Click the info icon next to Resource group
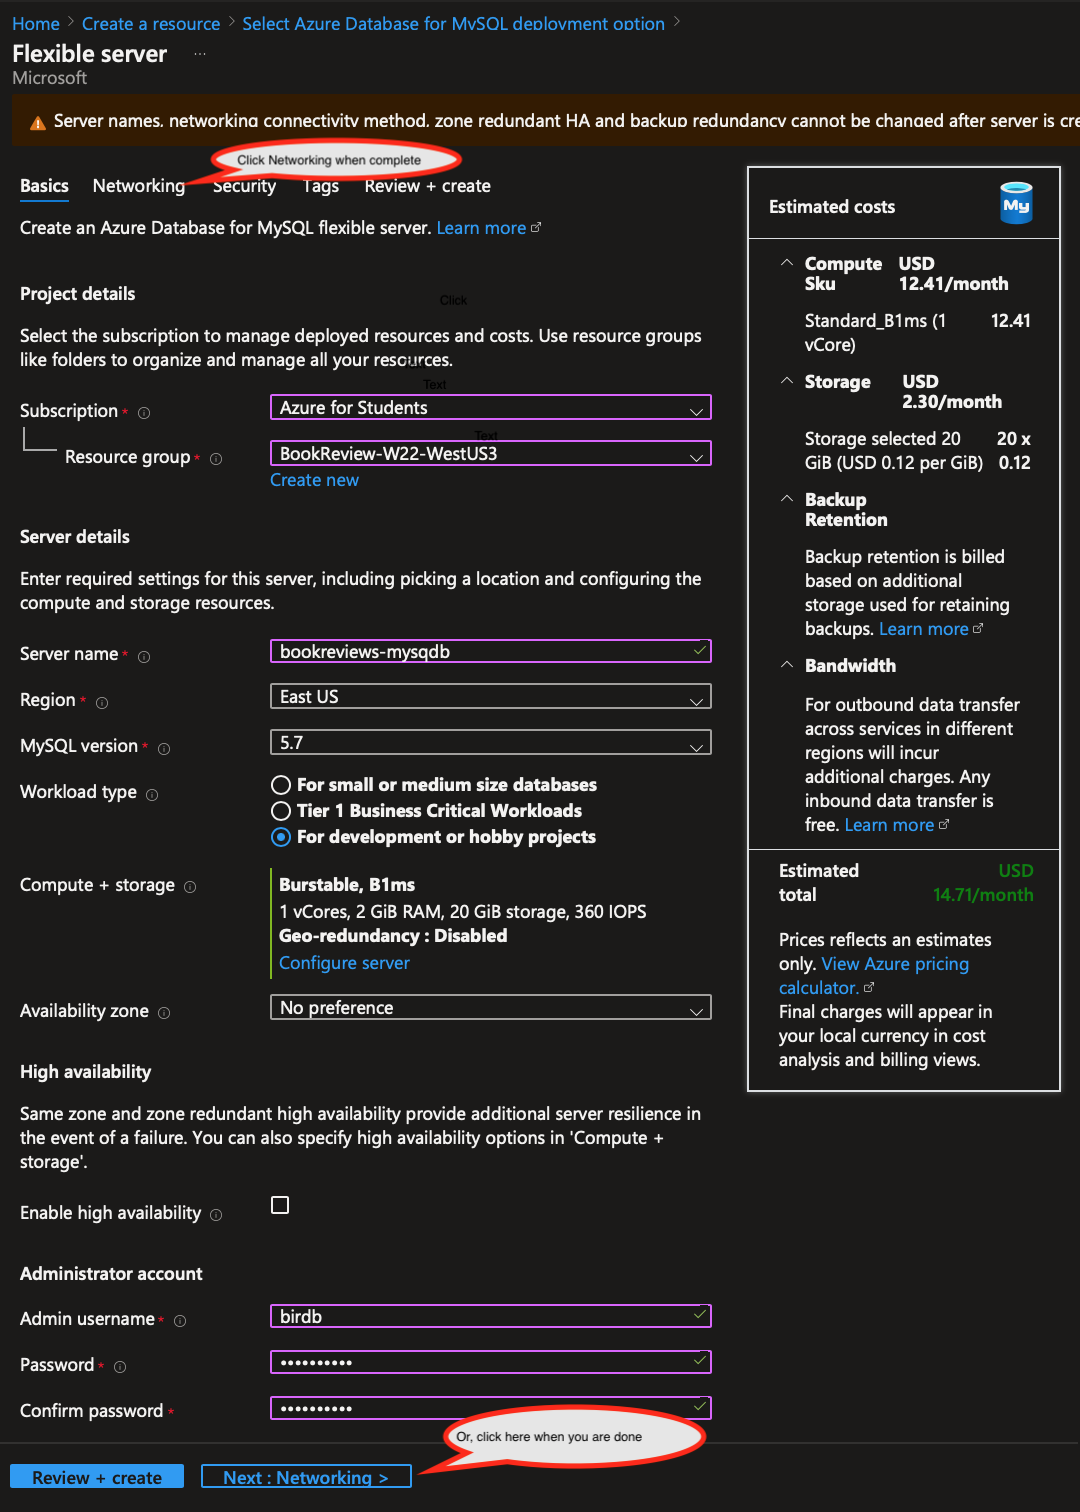 (x=216, y=459)
